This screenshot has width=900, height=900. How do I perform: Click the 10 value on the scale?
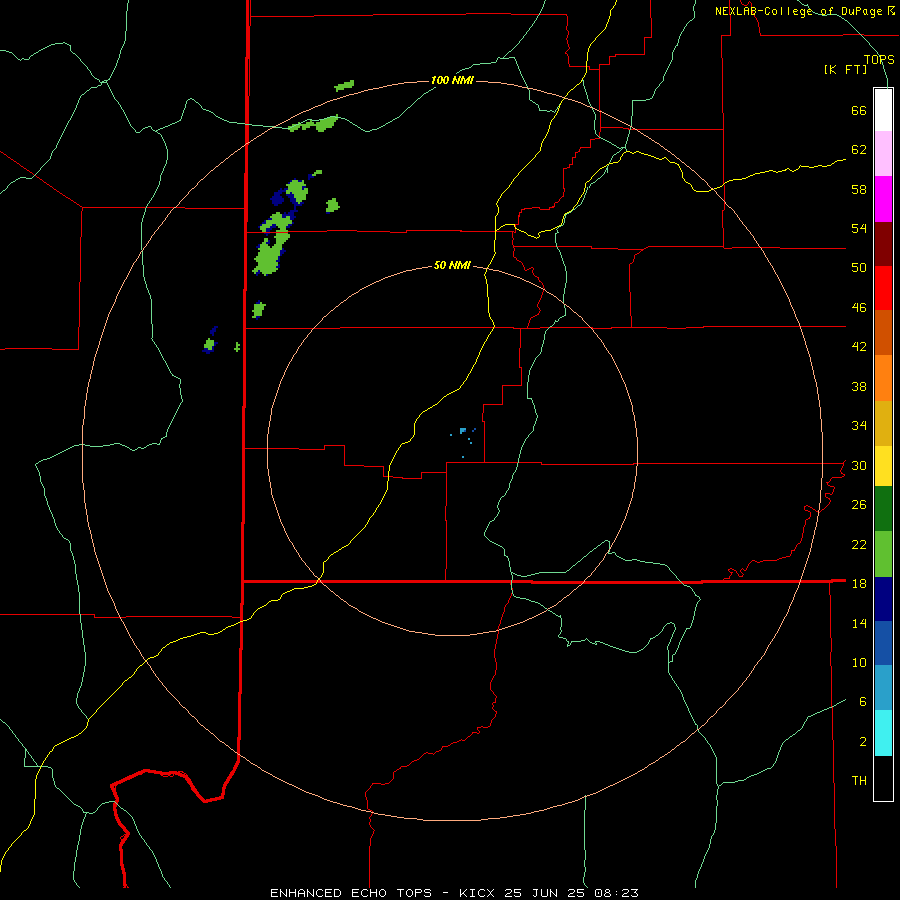(x=859, y=662)
